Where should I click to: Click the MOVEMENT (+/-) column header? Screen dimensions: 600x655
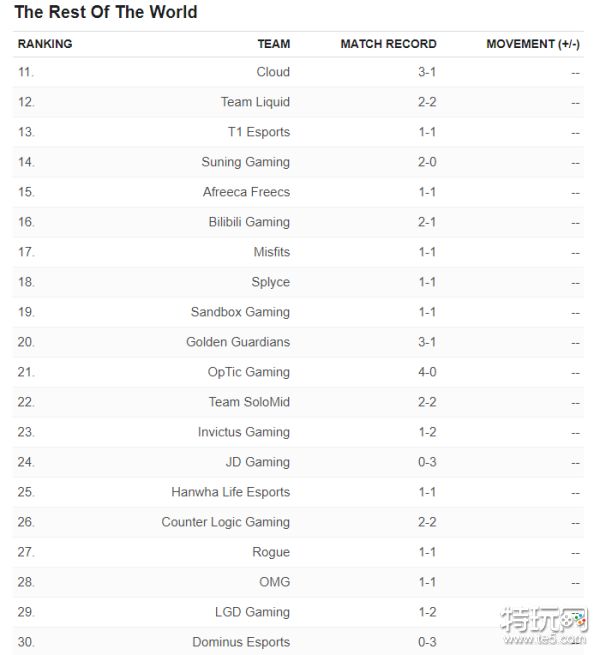(533, 44)
